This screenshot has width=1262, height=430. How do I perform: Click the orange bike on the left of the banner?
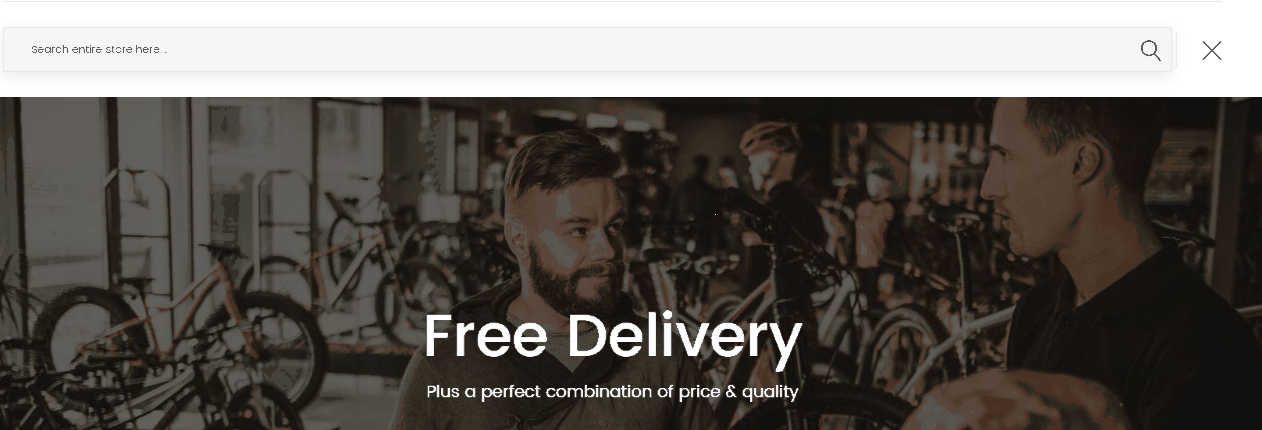point(190,300)
